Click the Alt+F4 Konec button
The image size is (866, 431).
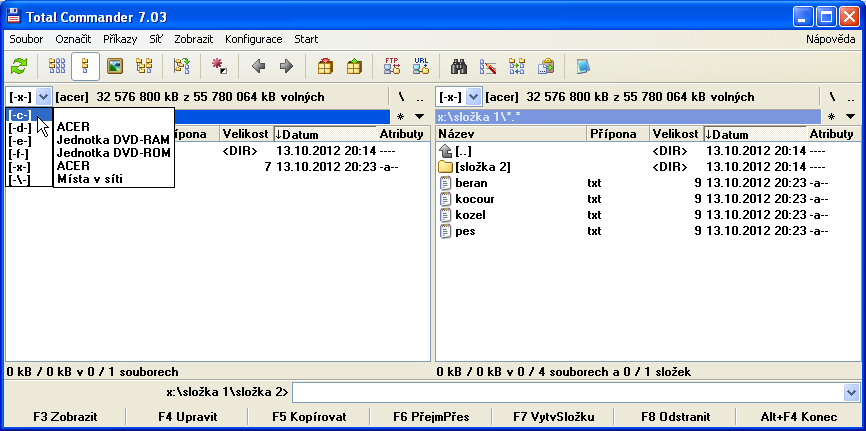799,417
